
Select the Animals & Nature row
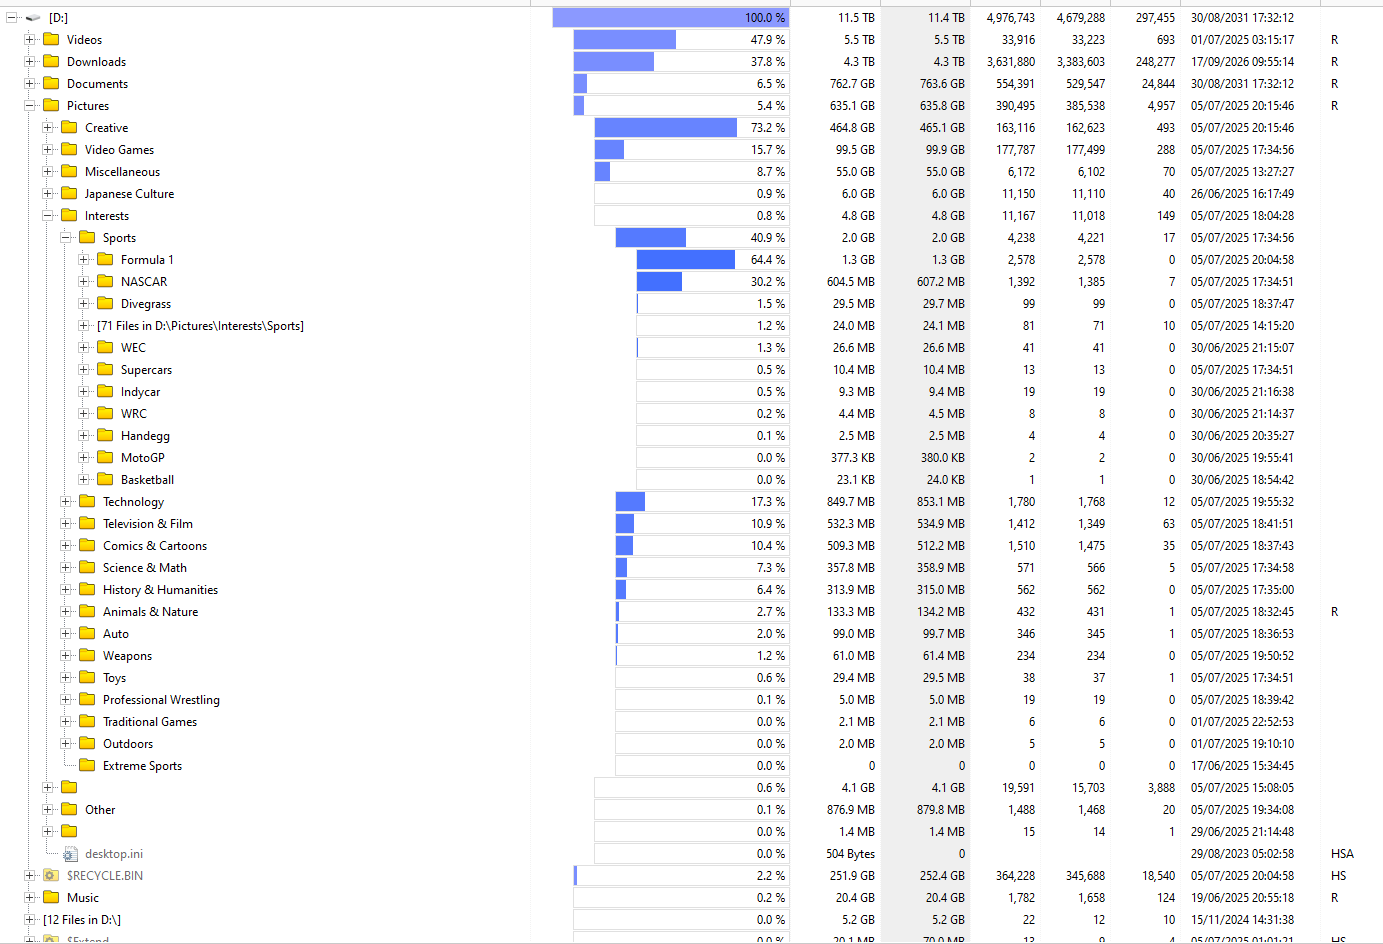pyautogui.click(x=150, y=612)
